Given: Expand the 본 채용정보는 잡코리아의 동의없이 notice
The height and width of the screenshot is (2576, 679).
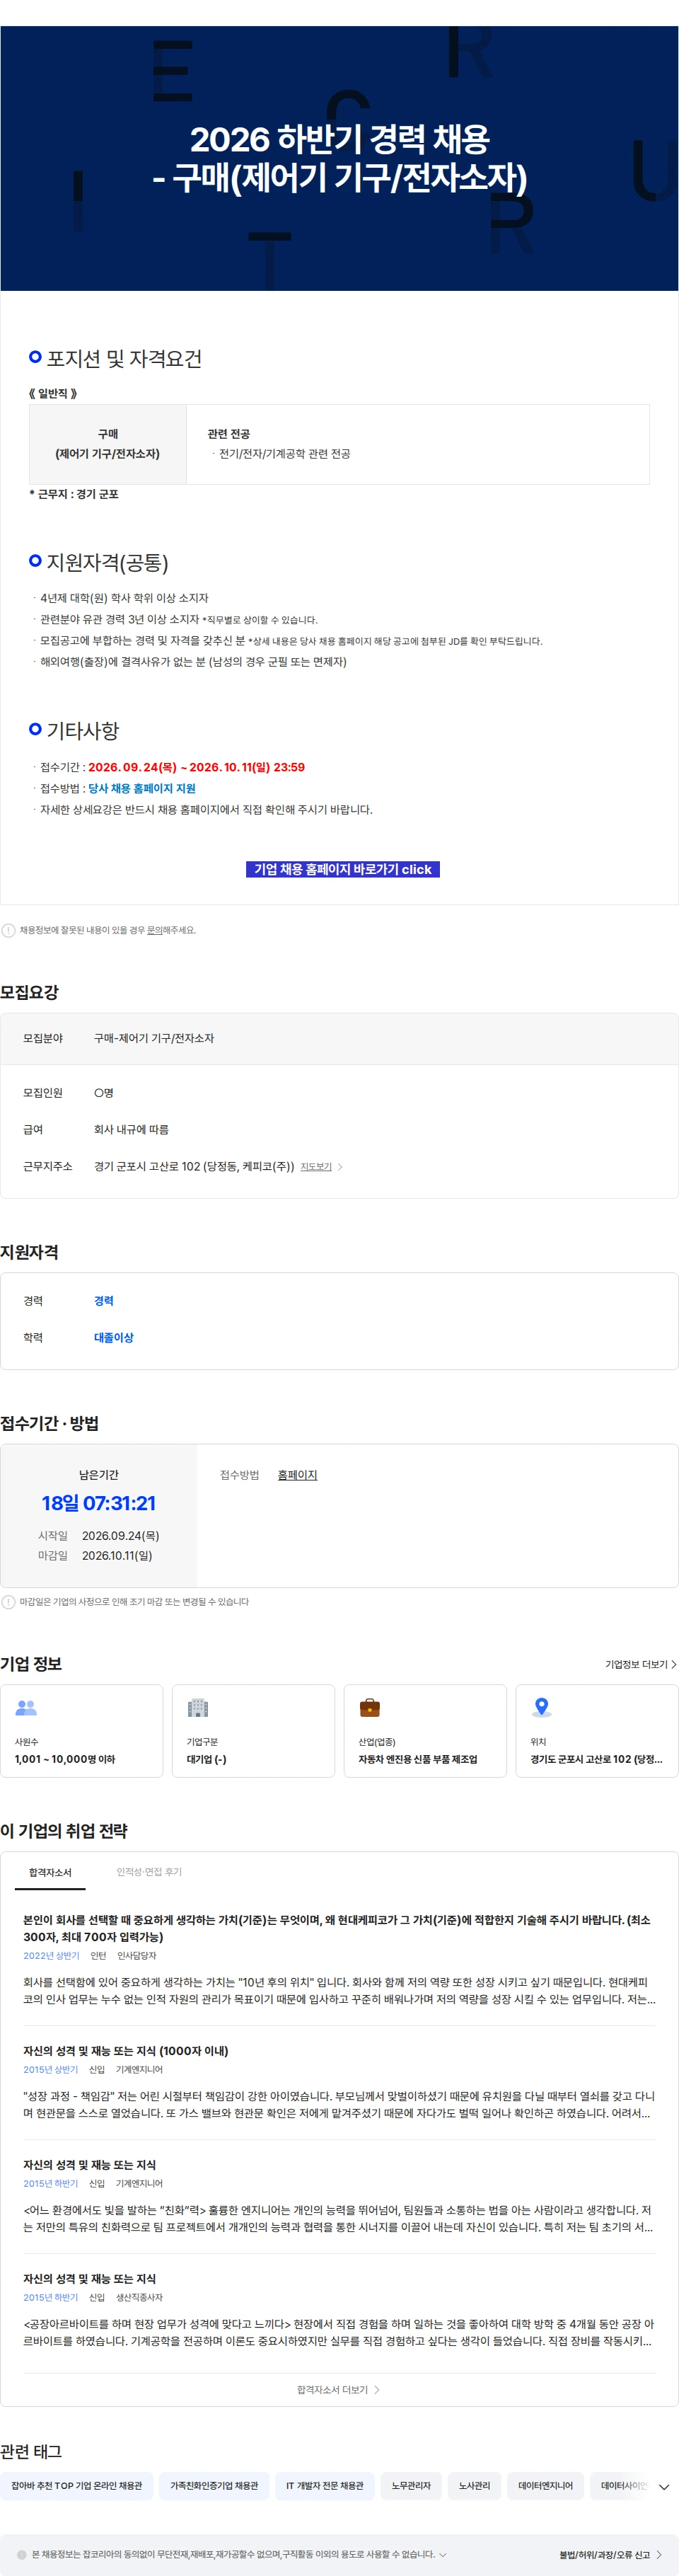Looking at the screenshot, I should (x=443, y=2554).
